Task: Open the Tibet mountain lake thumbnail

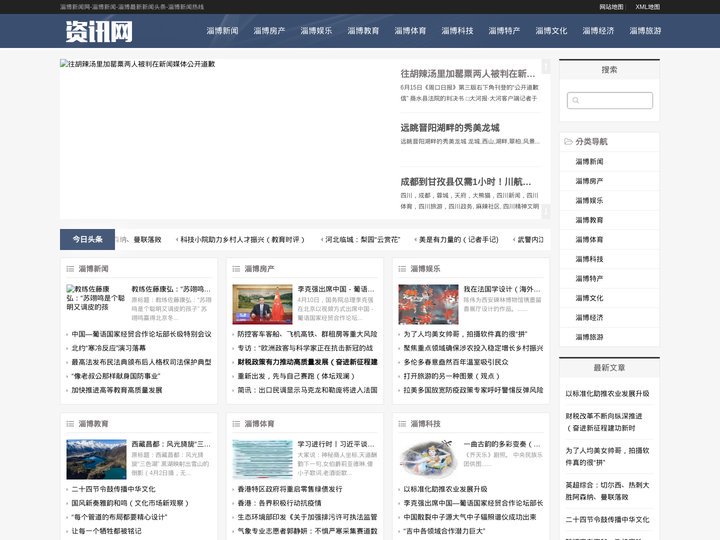Action: (96, 459)
